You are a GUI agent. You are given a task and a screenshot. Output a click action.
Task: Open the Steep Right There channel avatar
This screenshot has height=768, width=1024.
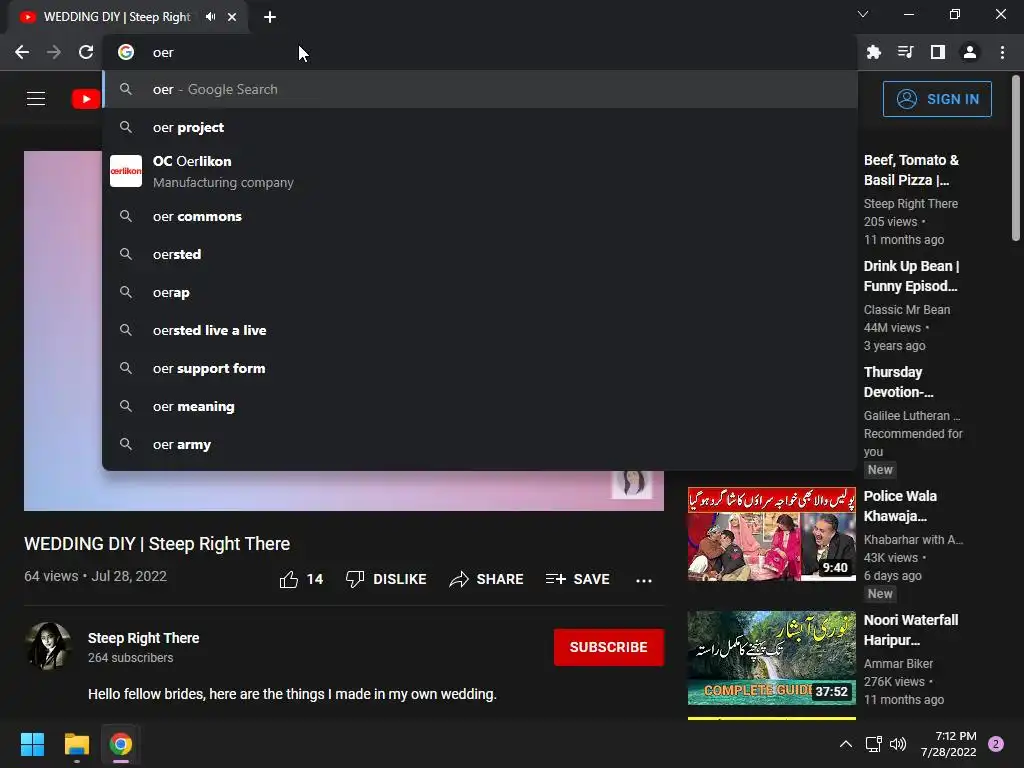pos(48,647)
